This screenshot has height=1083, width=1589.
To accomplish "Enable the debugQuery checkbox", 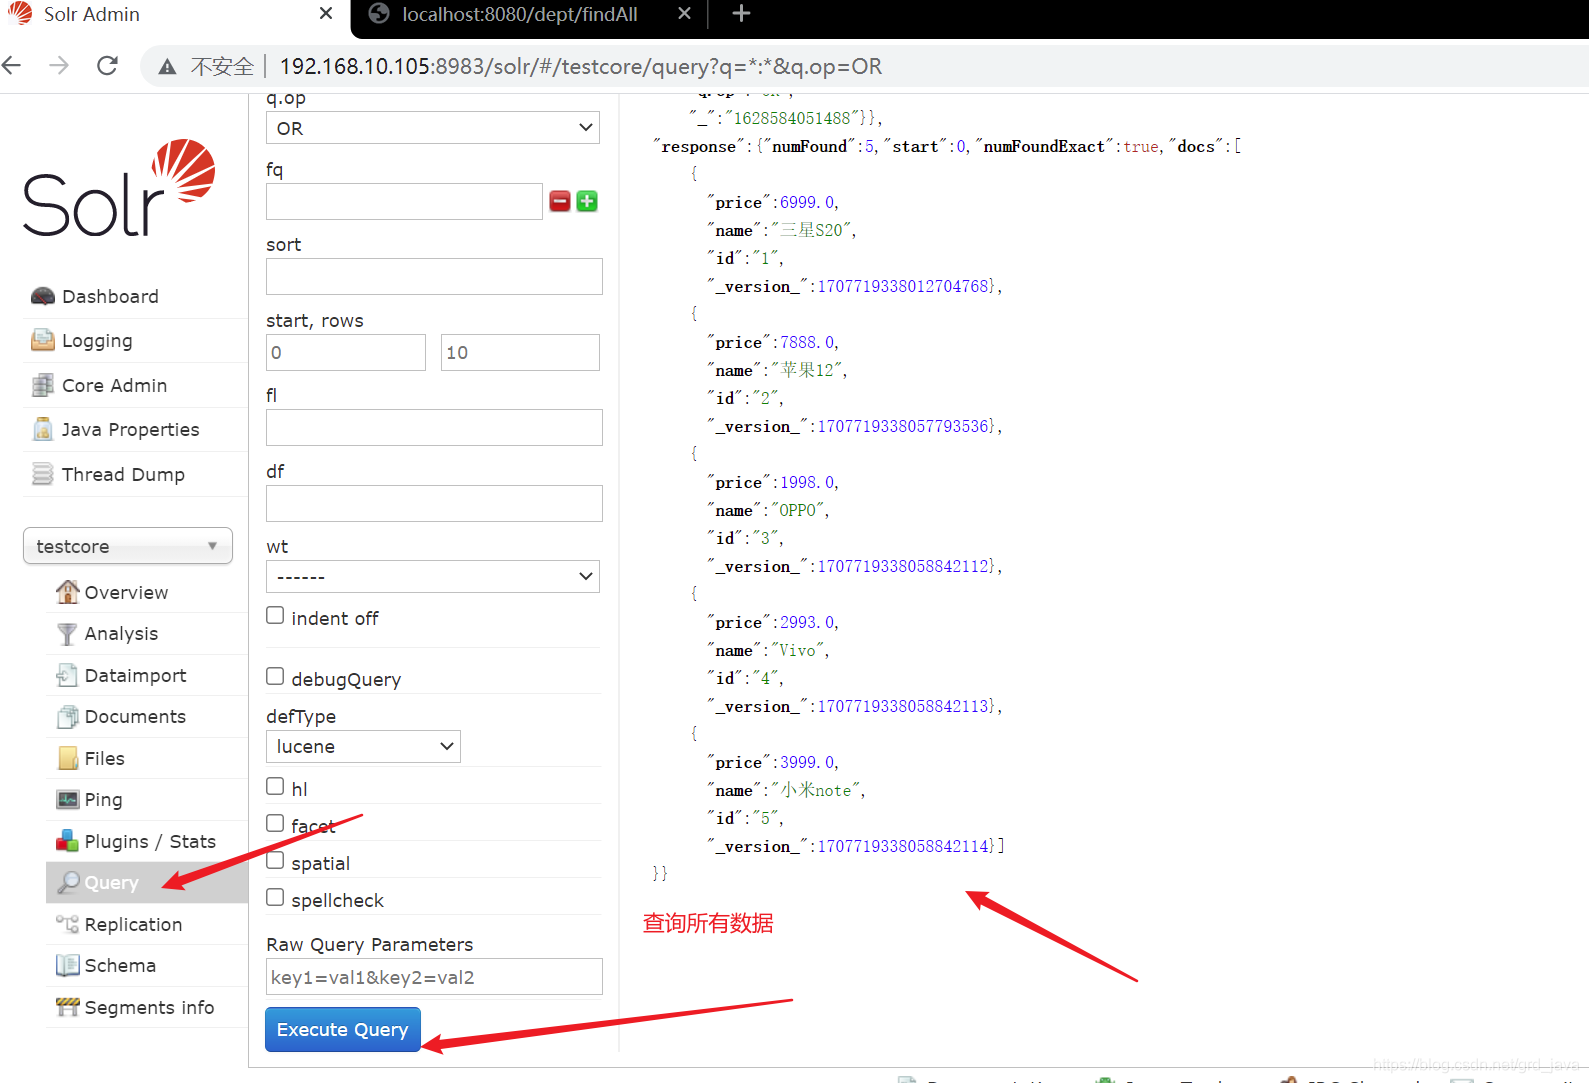I will (275, 676).
